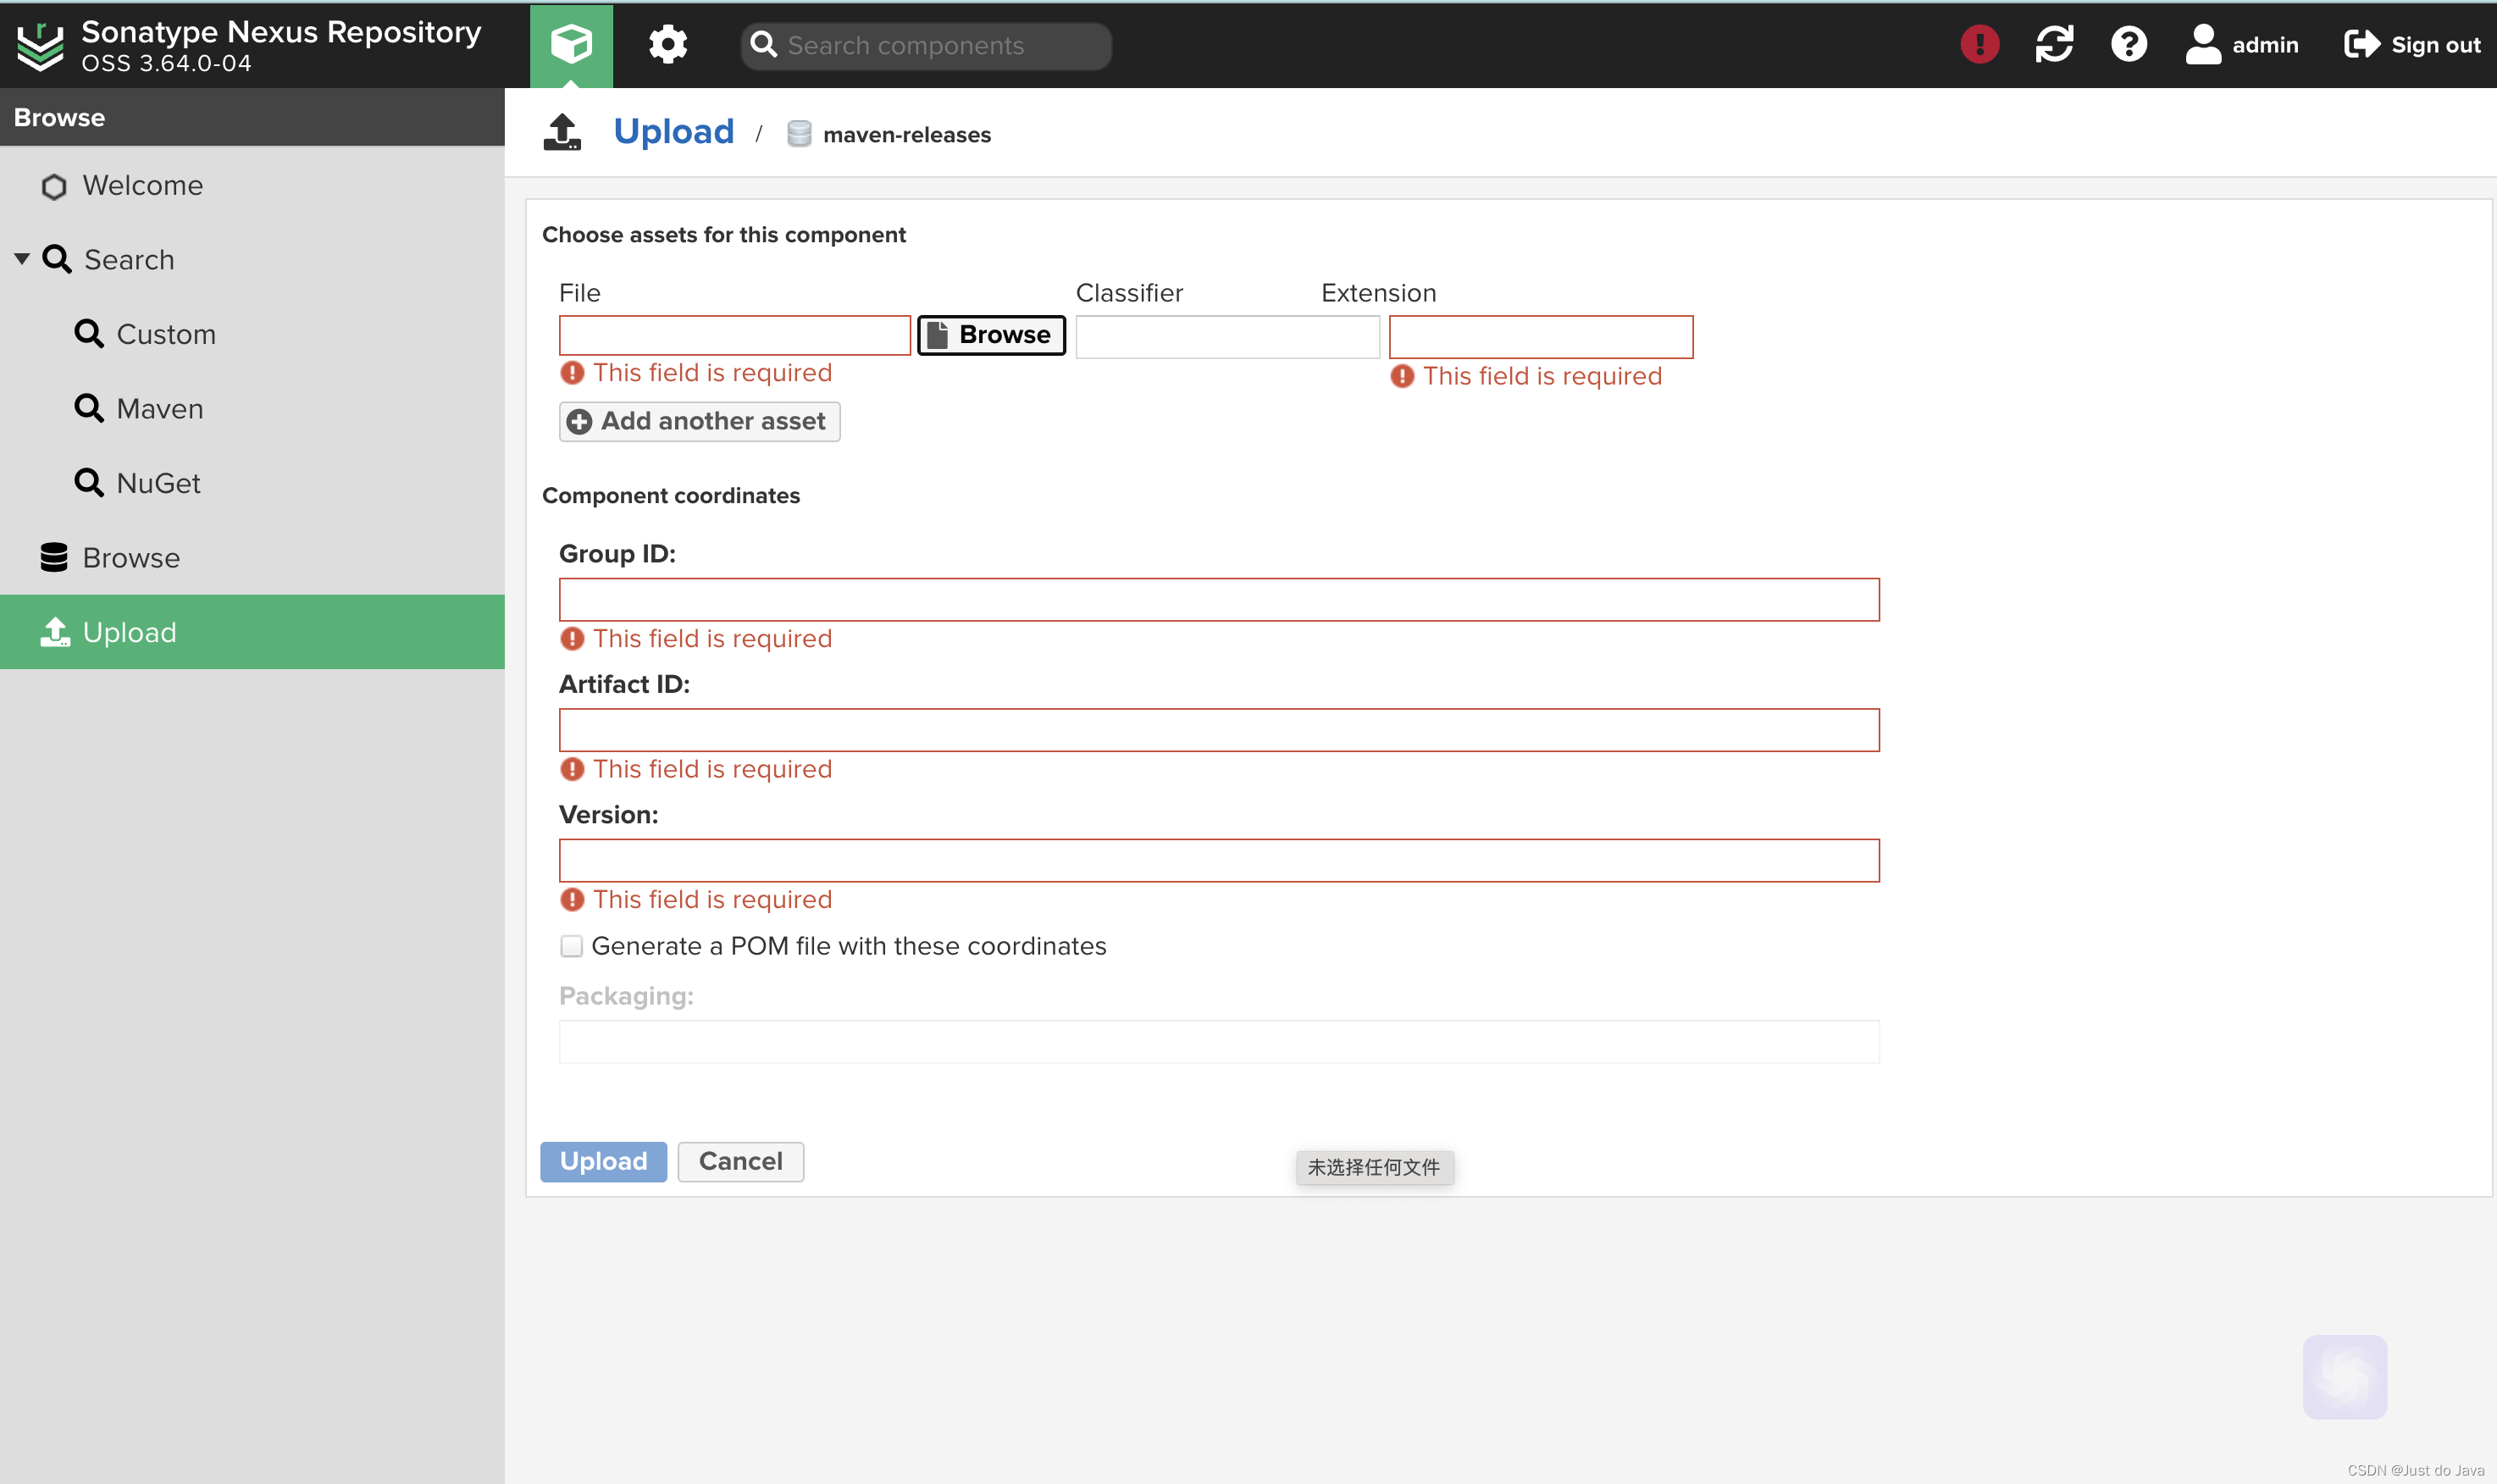Click the Sign out icon
Image resolution: width=2497 pixels, height=1484 pixels.
(x=2361, y=45)
